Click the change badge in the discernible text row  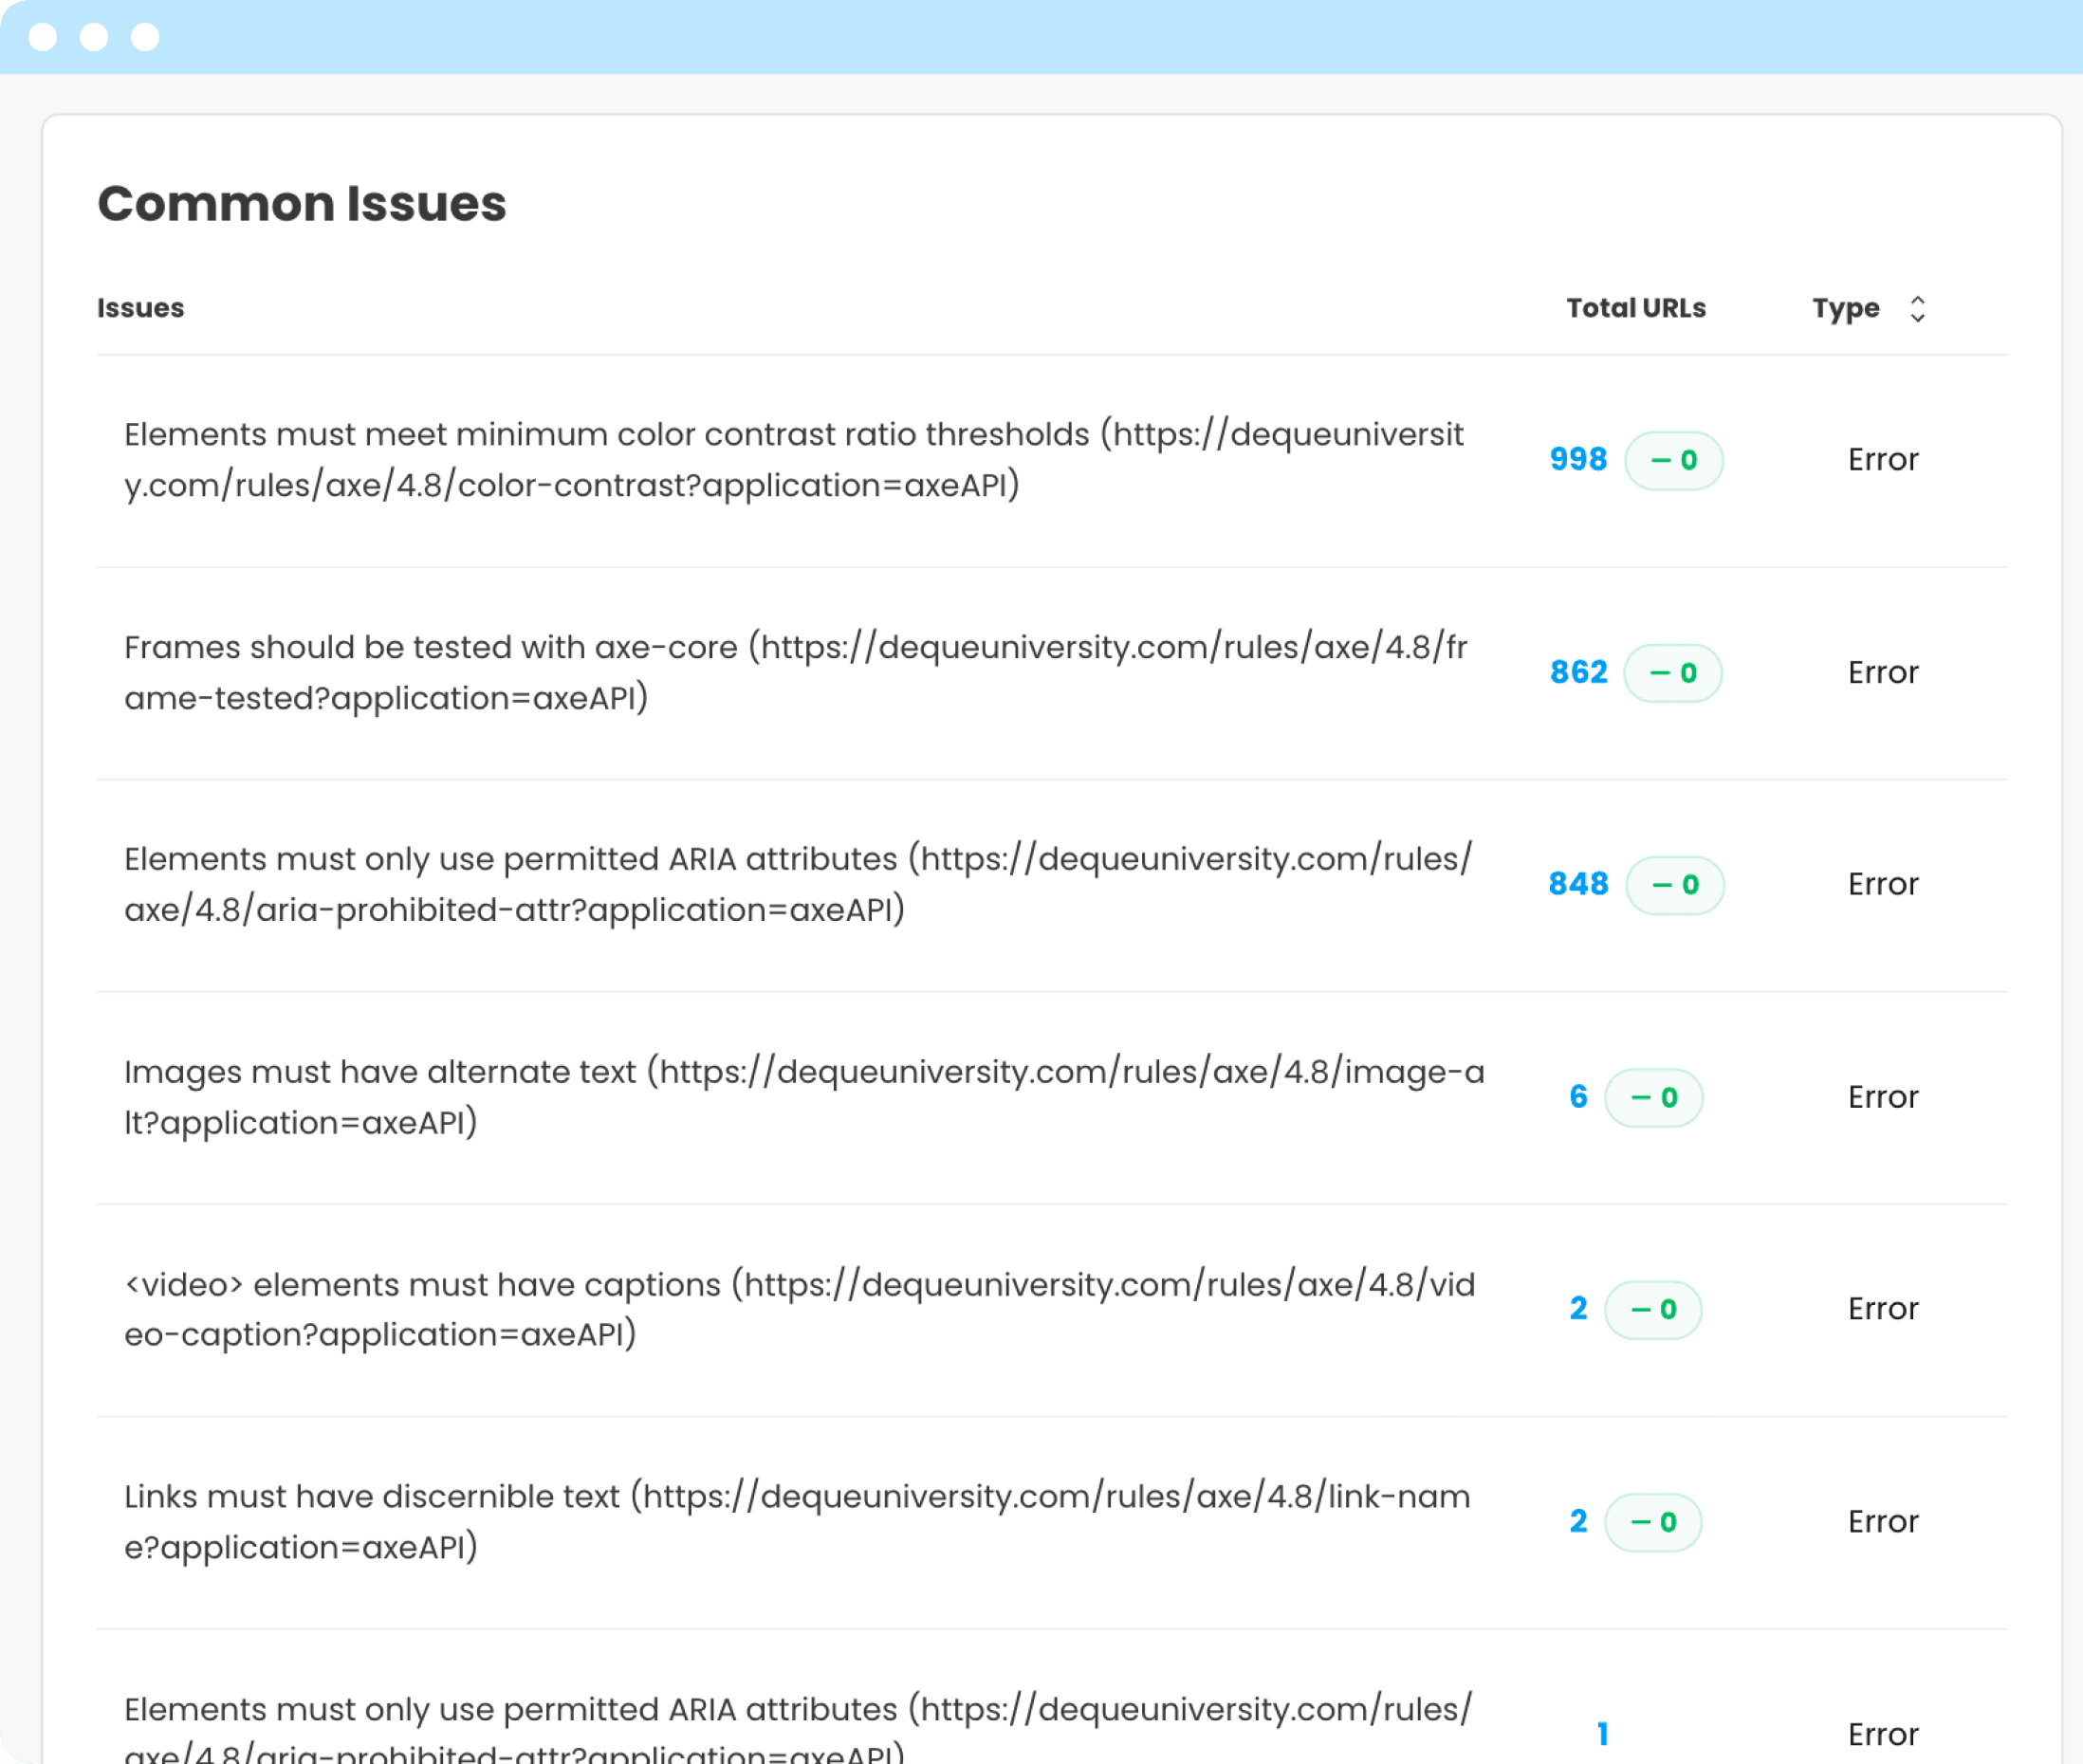click(1653, 1523)
